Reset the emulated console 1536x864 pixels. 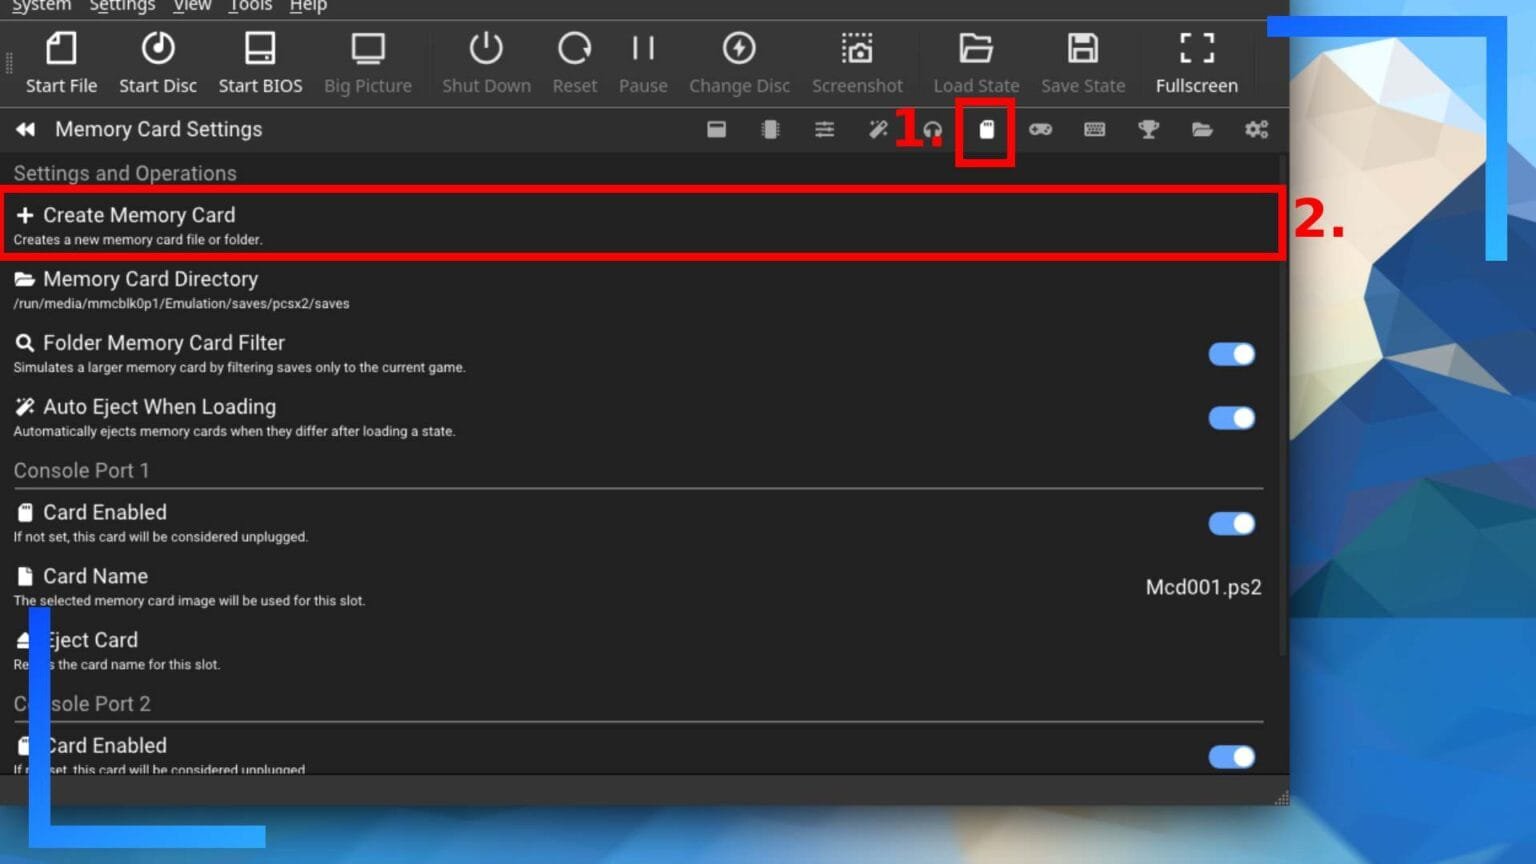(575, 63)
